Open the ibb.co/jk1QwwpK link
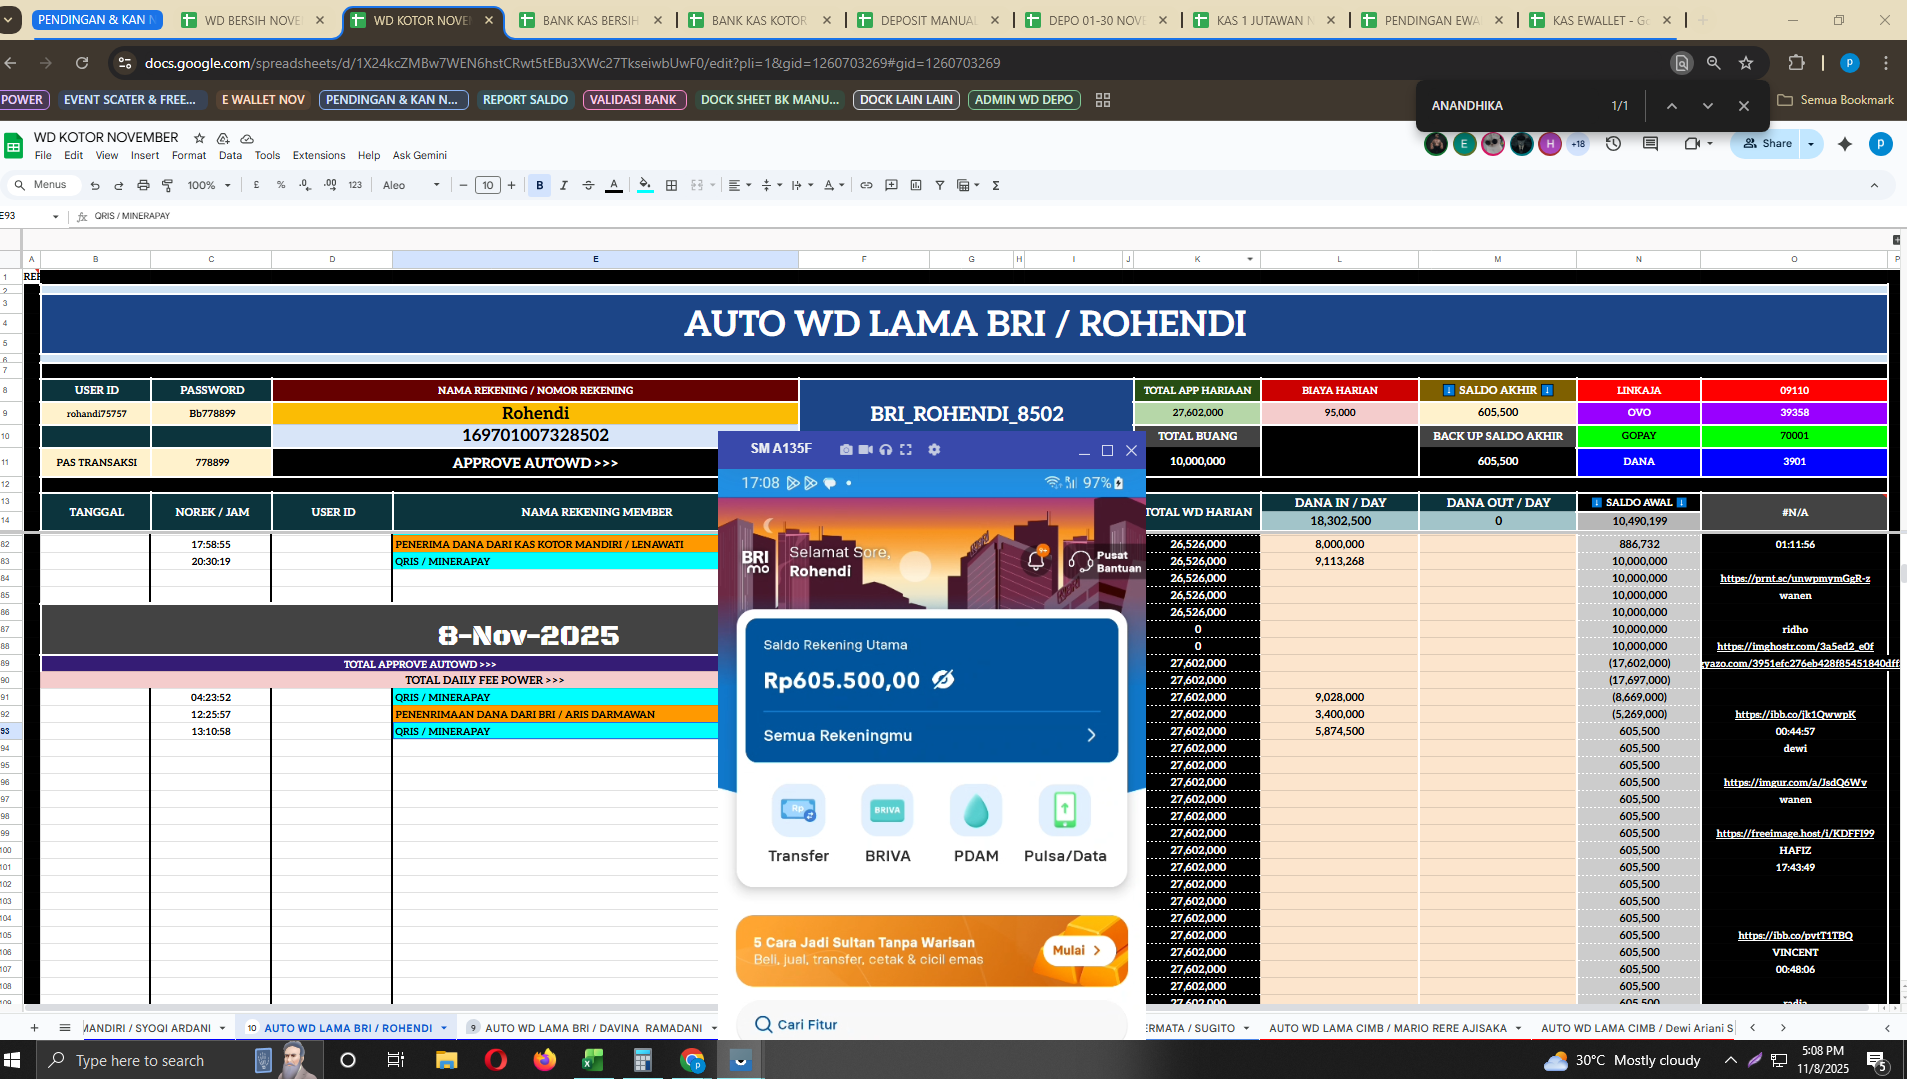The image size is (1907, 1079). 1795,714
